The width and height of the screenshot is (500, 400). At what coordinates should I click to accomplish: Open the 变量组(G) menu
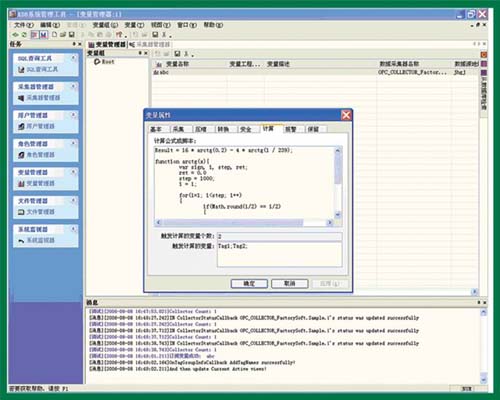click(x=105, y=25)
